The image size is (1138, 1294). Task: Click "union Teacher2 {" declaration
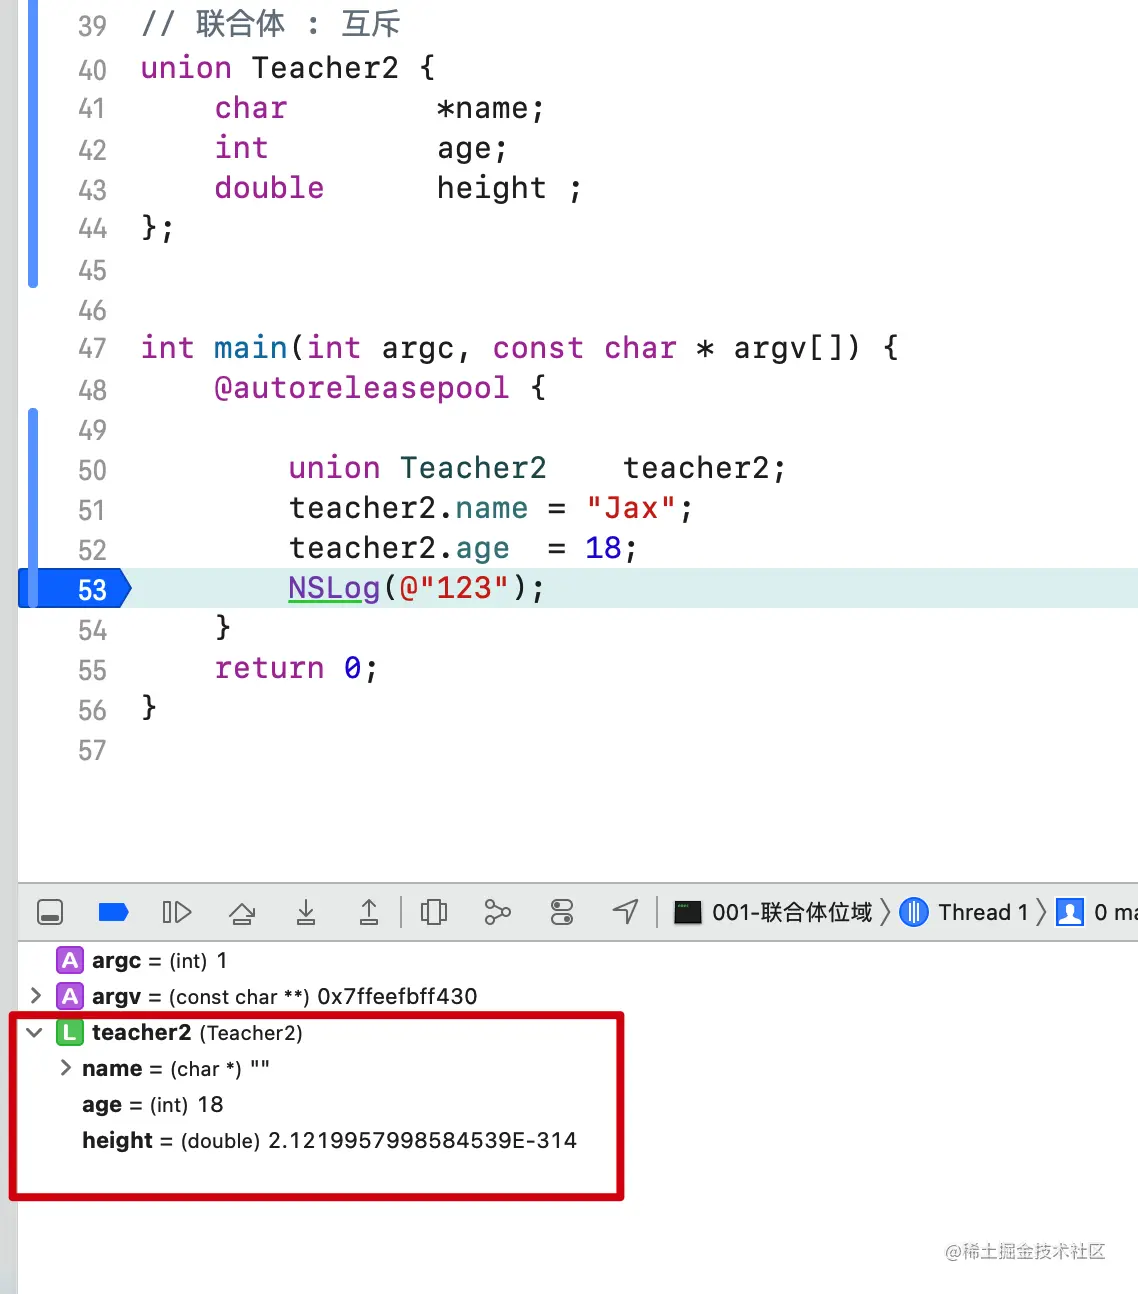pos(288,68)
